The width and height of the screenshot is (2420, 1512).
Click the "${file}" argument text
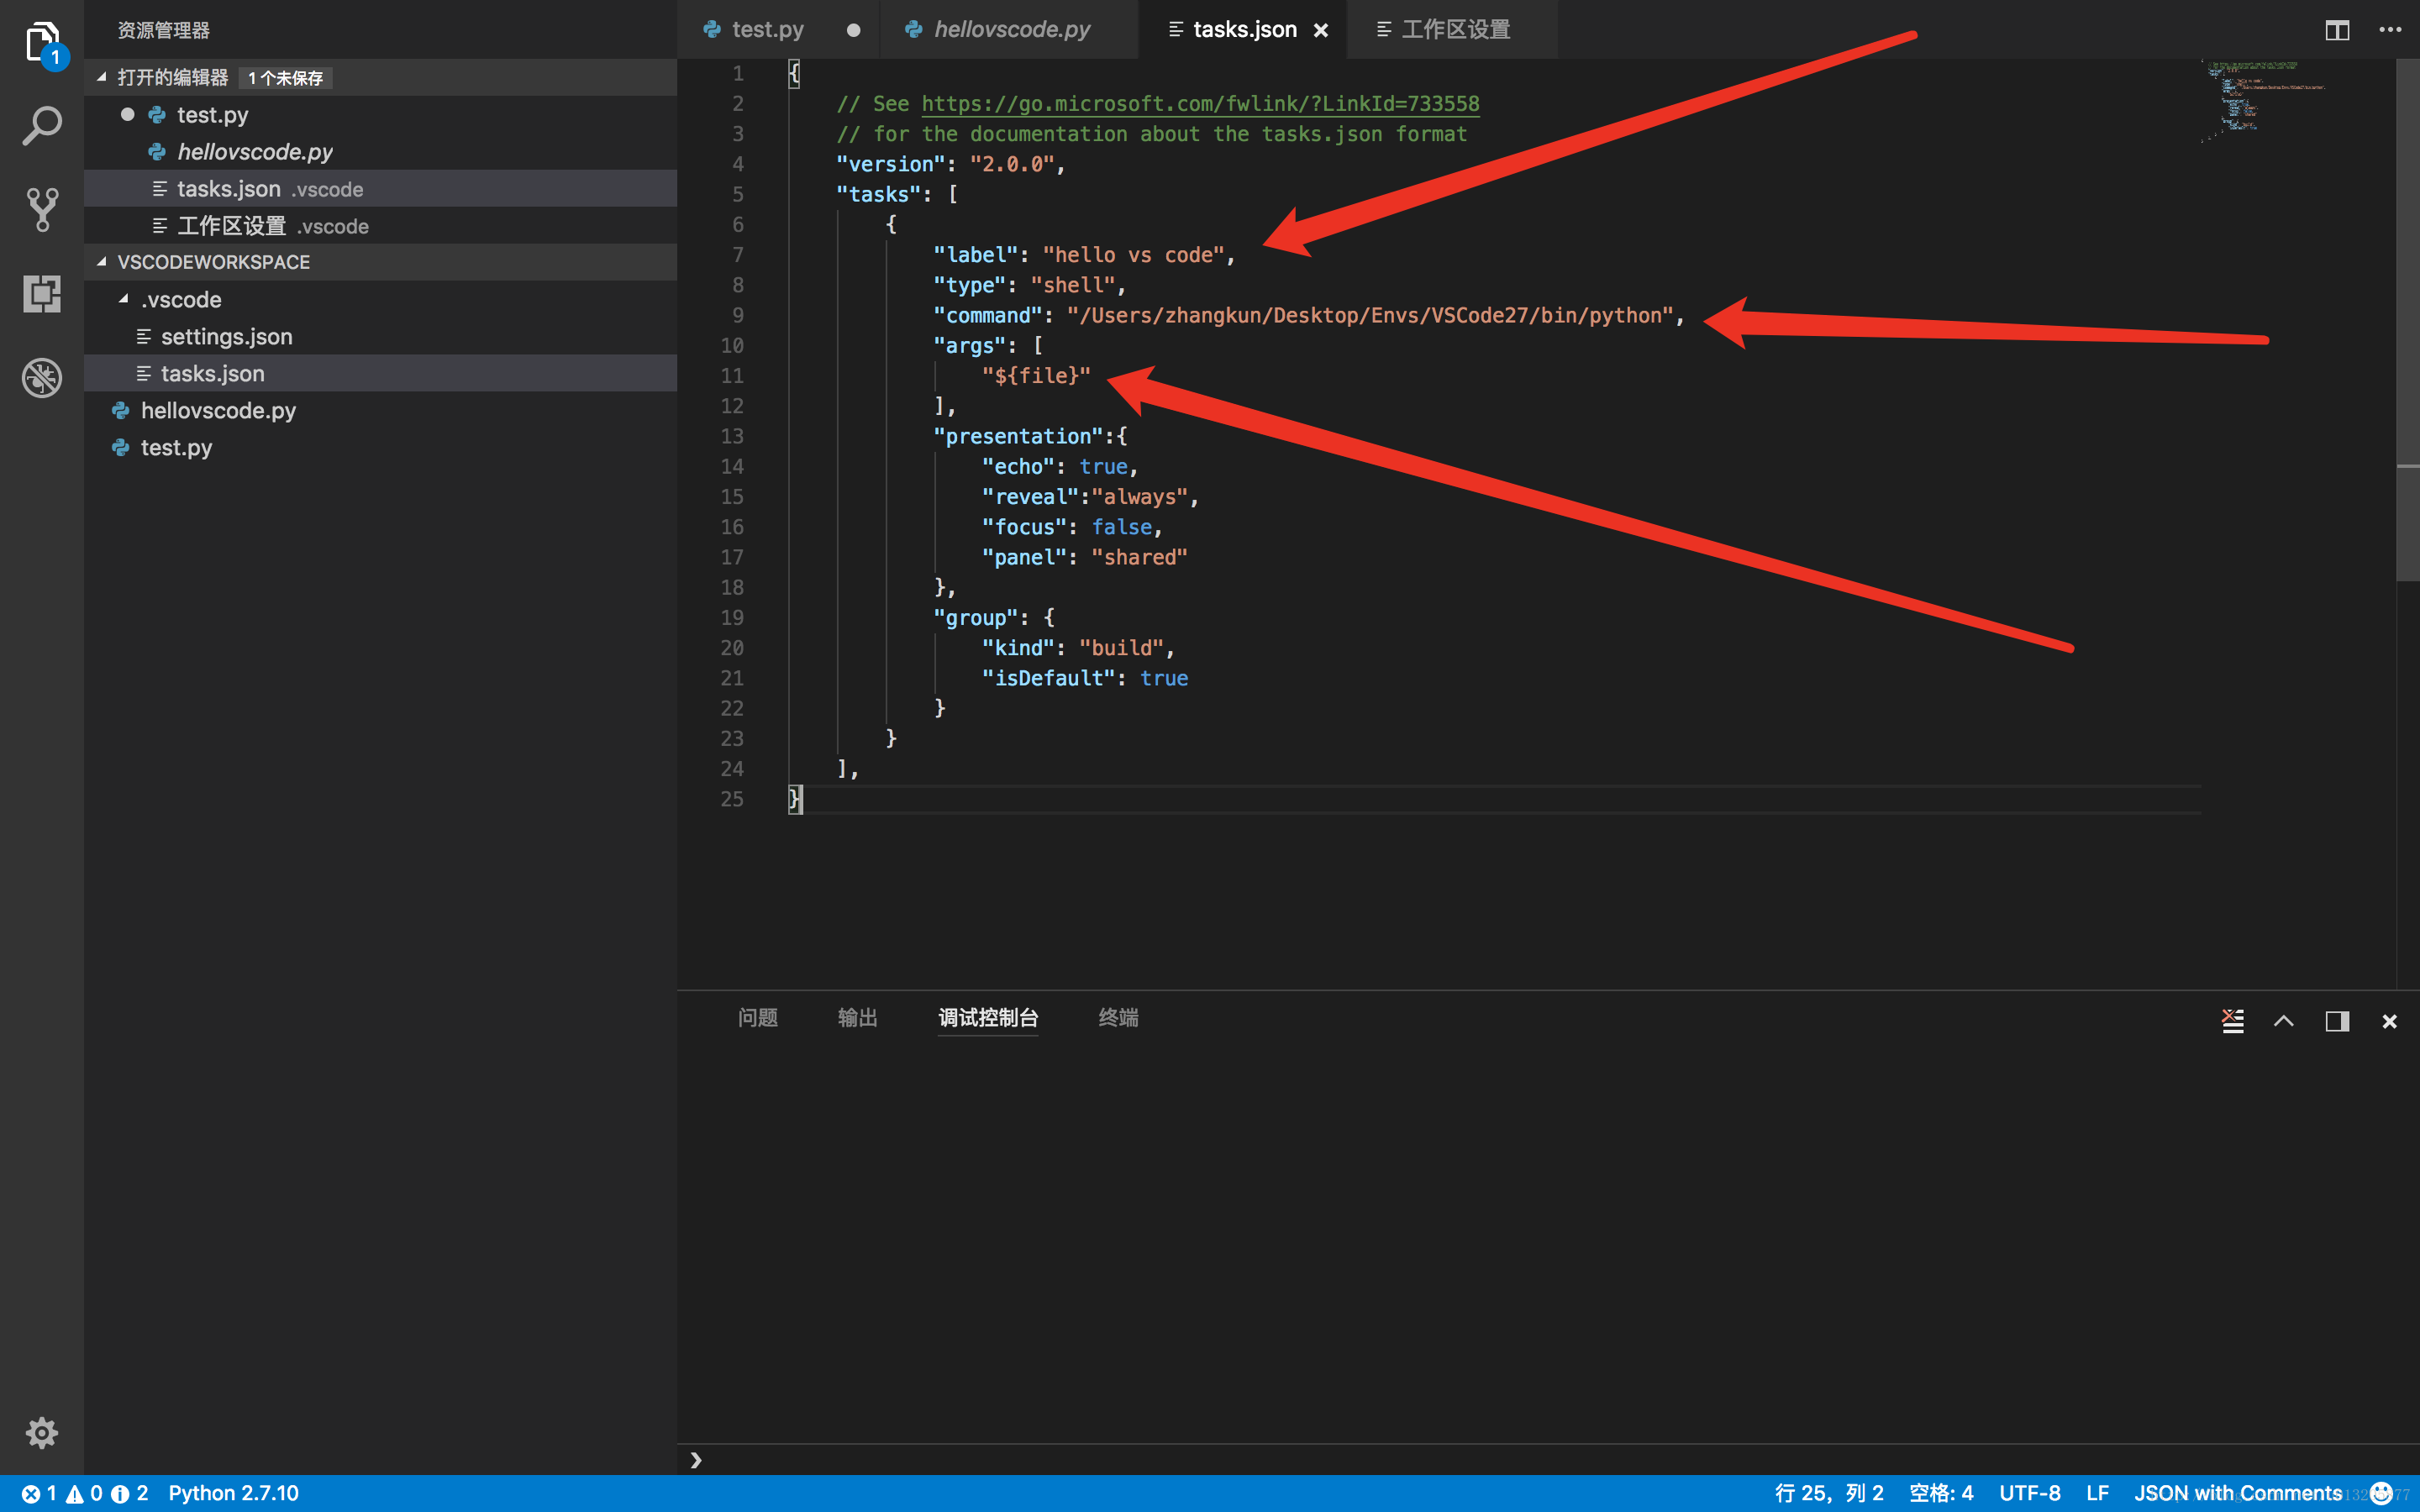point(1035,376)
